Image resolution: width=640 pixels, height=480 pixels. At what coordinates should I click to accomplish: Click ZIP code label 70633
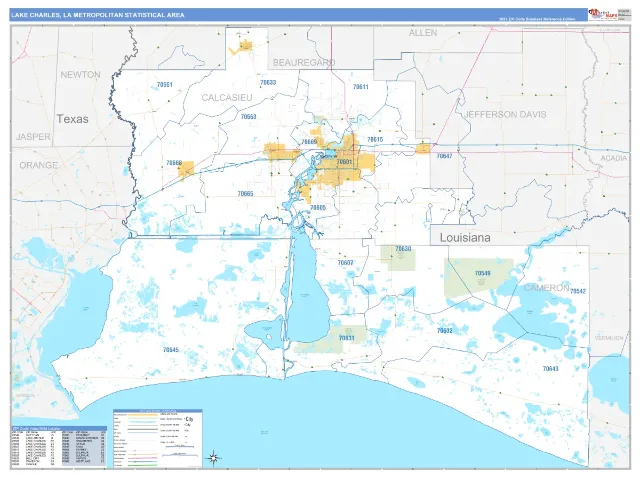(x=268, y=82)
